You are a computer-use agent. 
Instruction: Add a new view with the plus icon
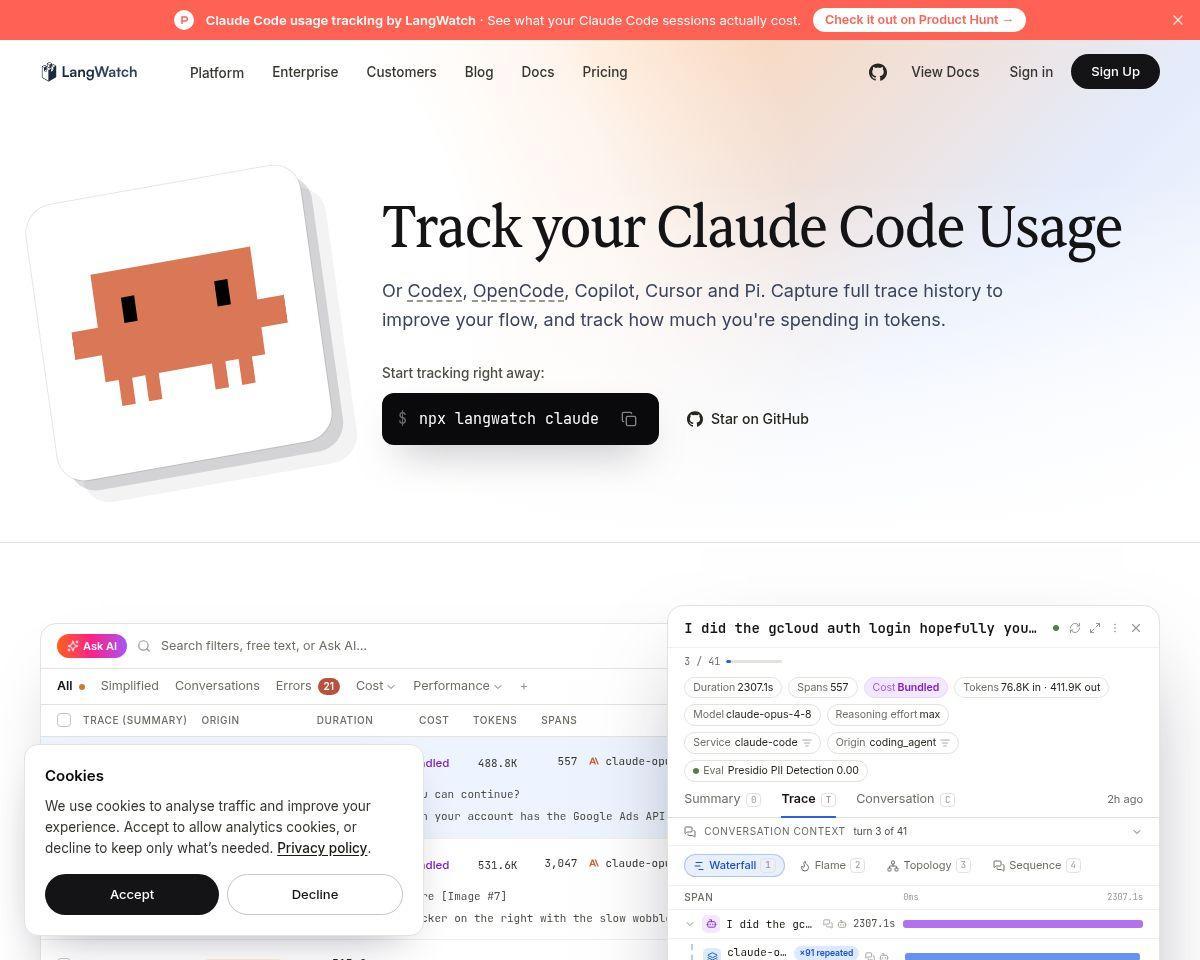(524, 686)
